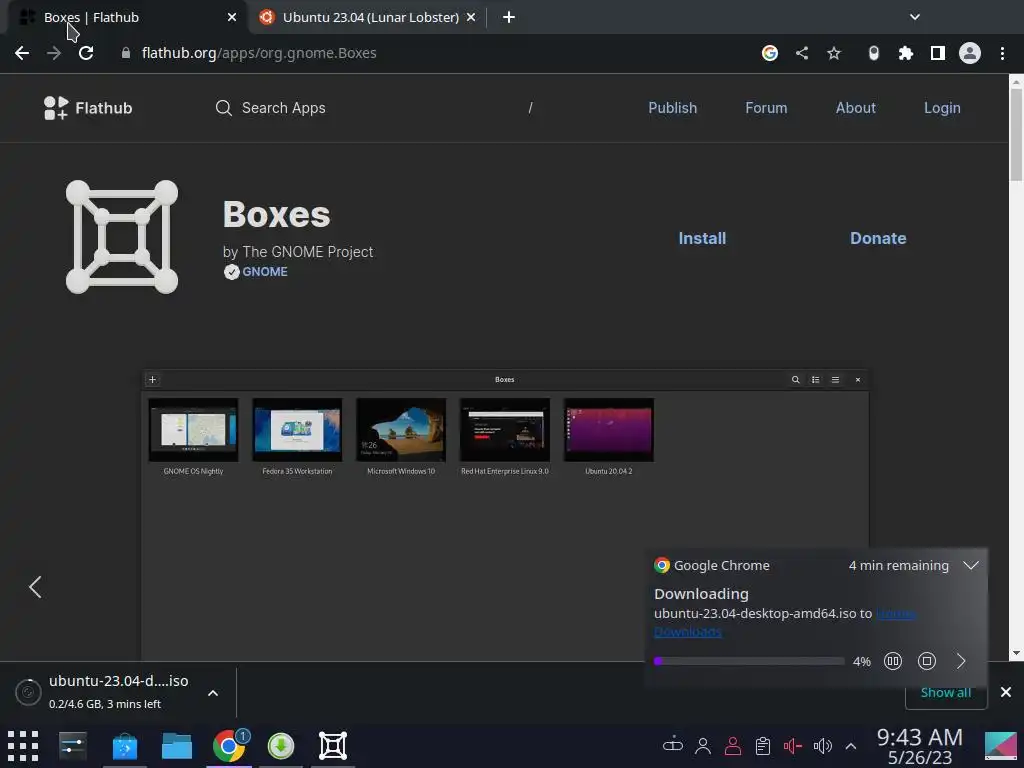Click the muted microphone tray icon
The image size is (1024, 768).
coord(792,746)
